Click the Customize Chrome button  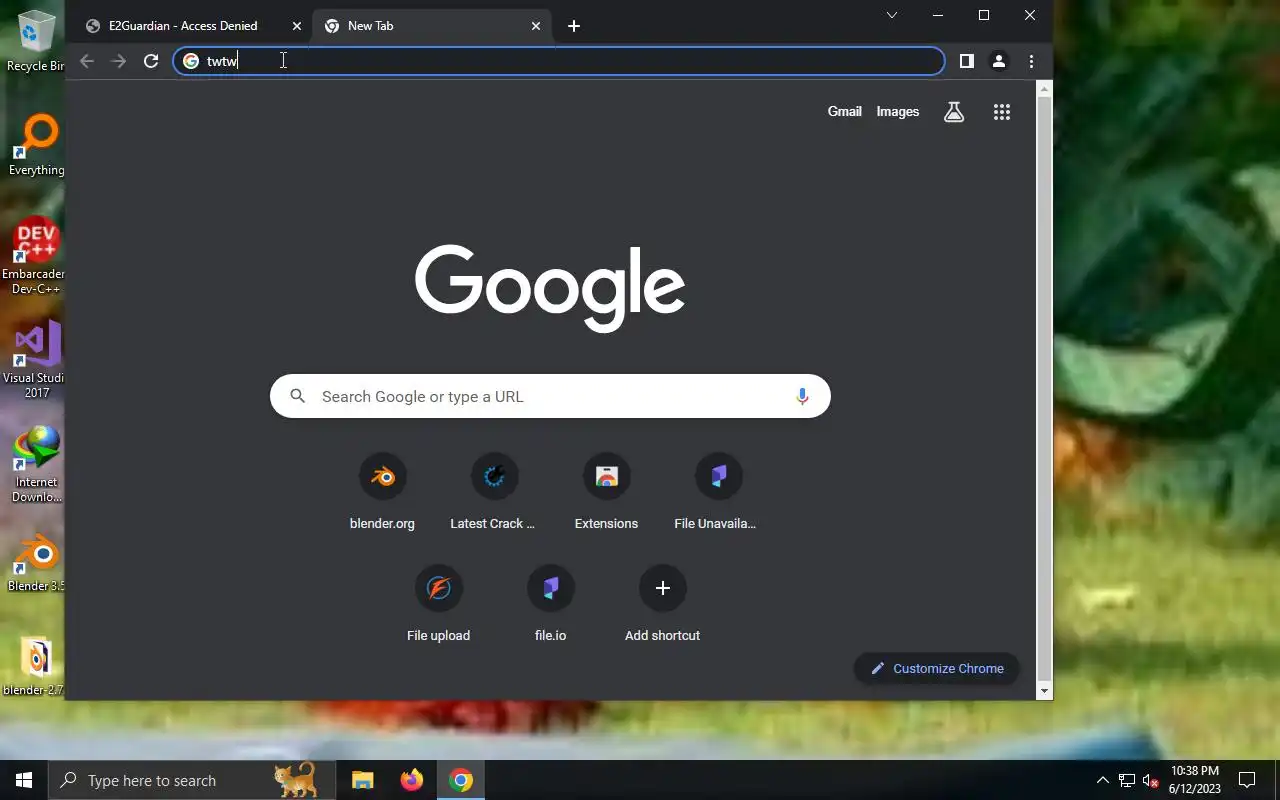coord(937,669)
